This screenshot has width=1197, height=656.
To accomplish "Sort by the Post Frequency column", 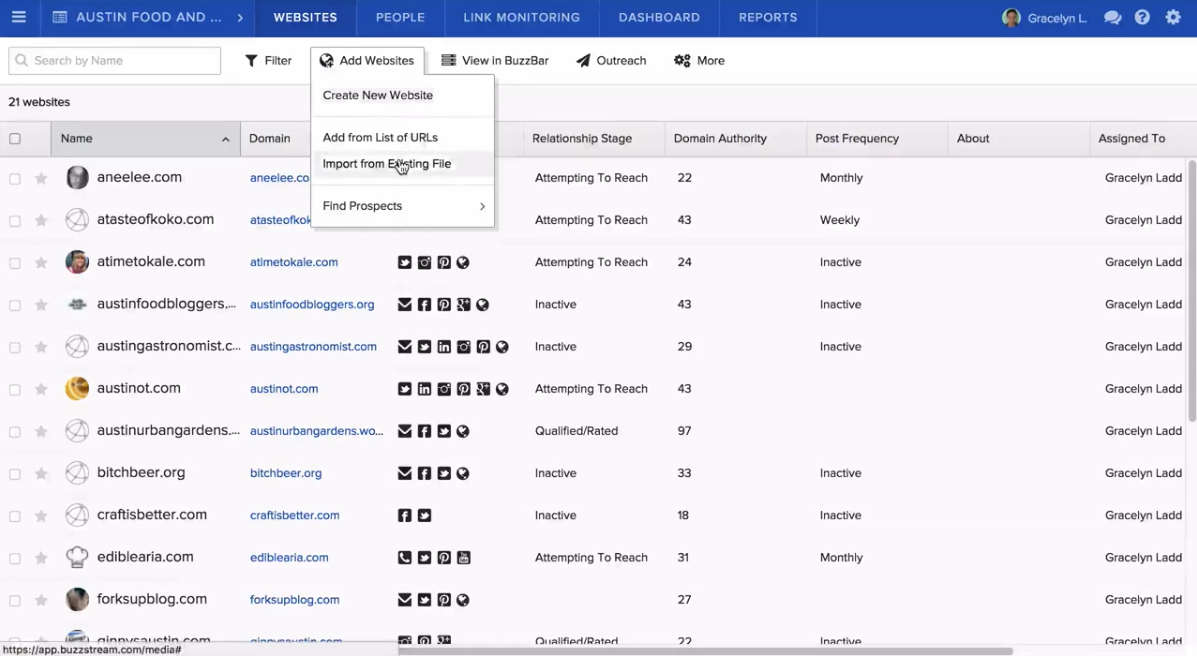I will 877,138.
